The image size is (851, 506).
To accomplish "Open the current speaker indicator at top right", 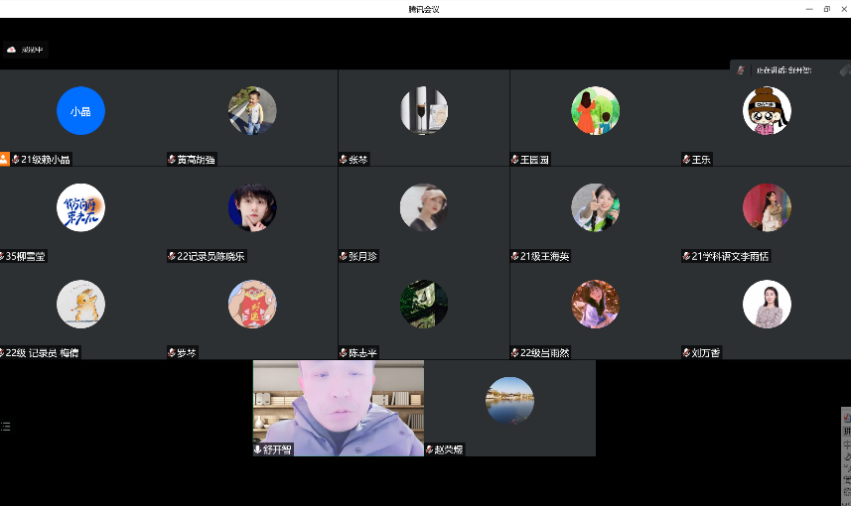I will [780, 70].
